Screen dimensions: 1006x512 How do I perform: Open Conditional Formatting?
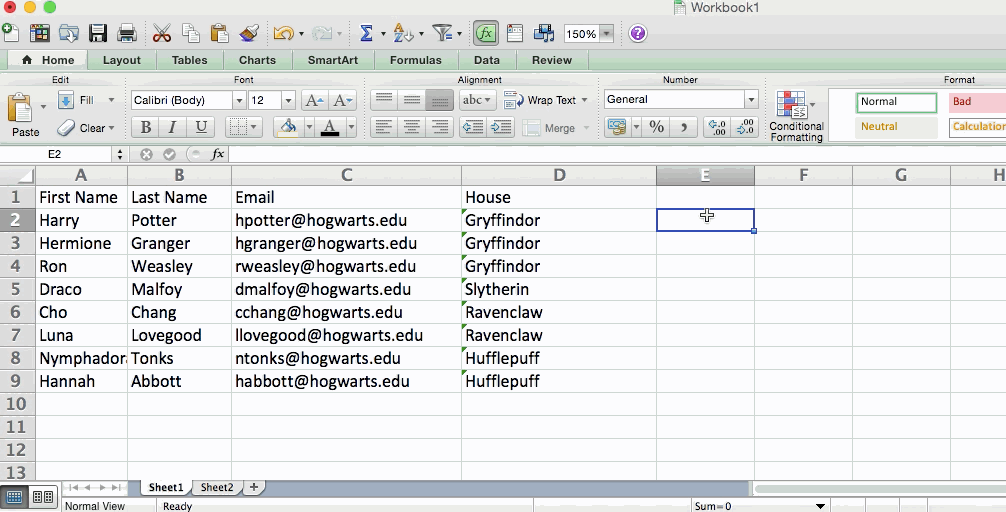tap(796, 116)
